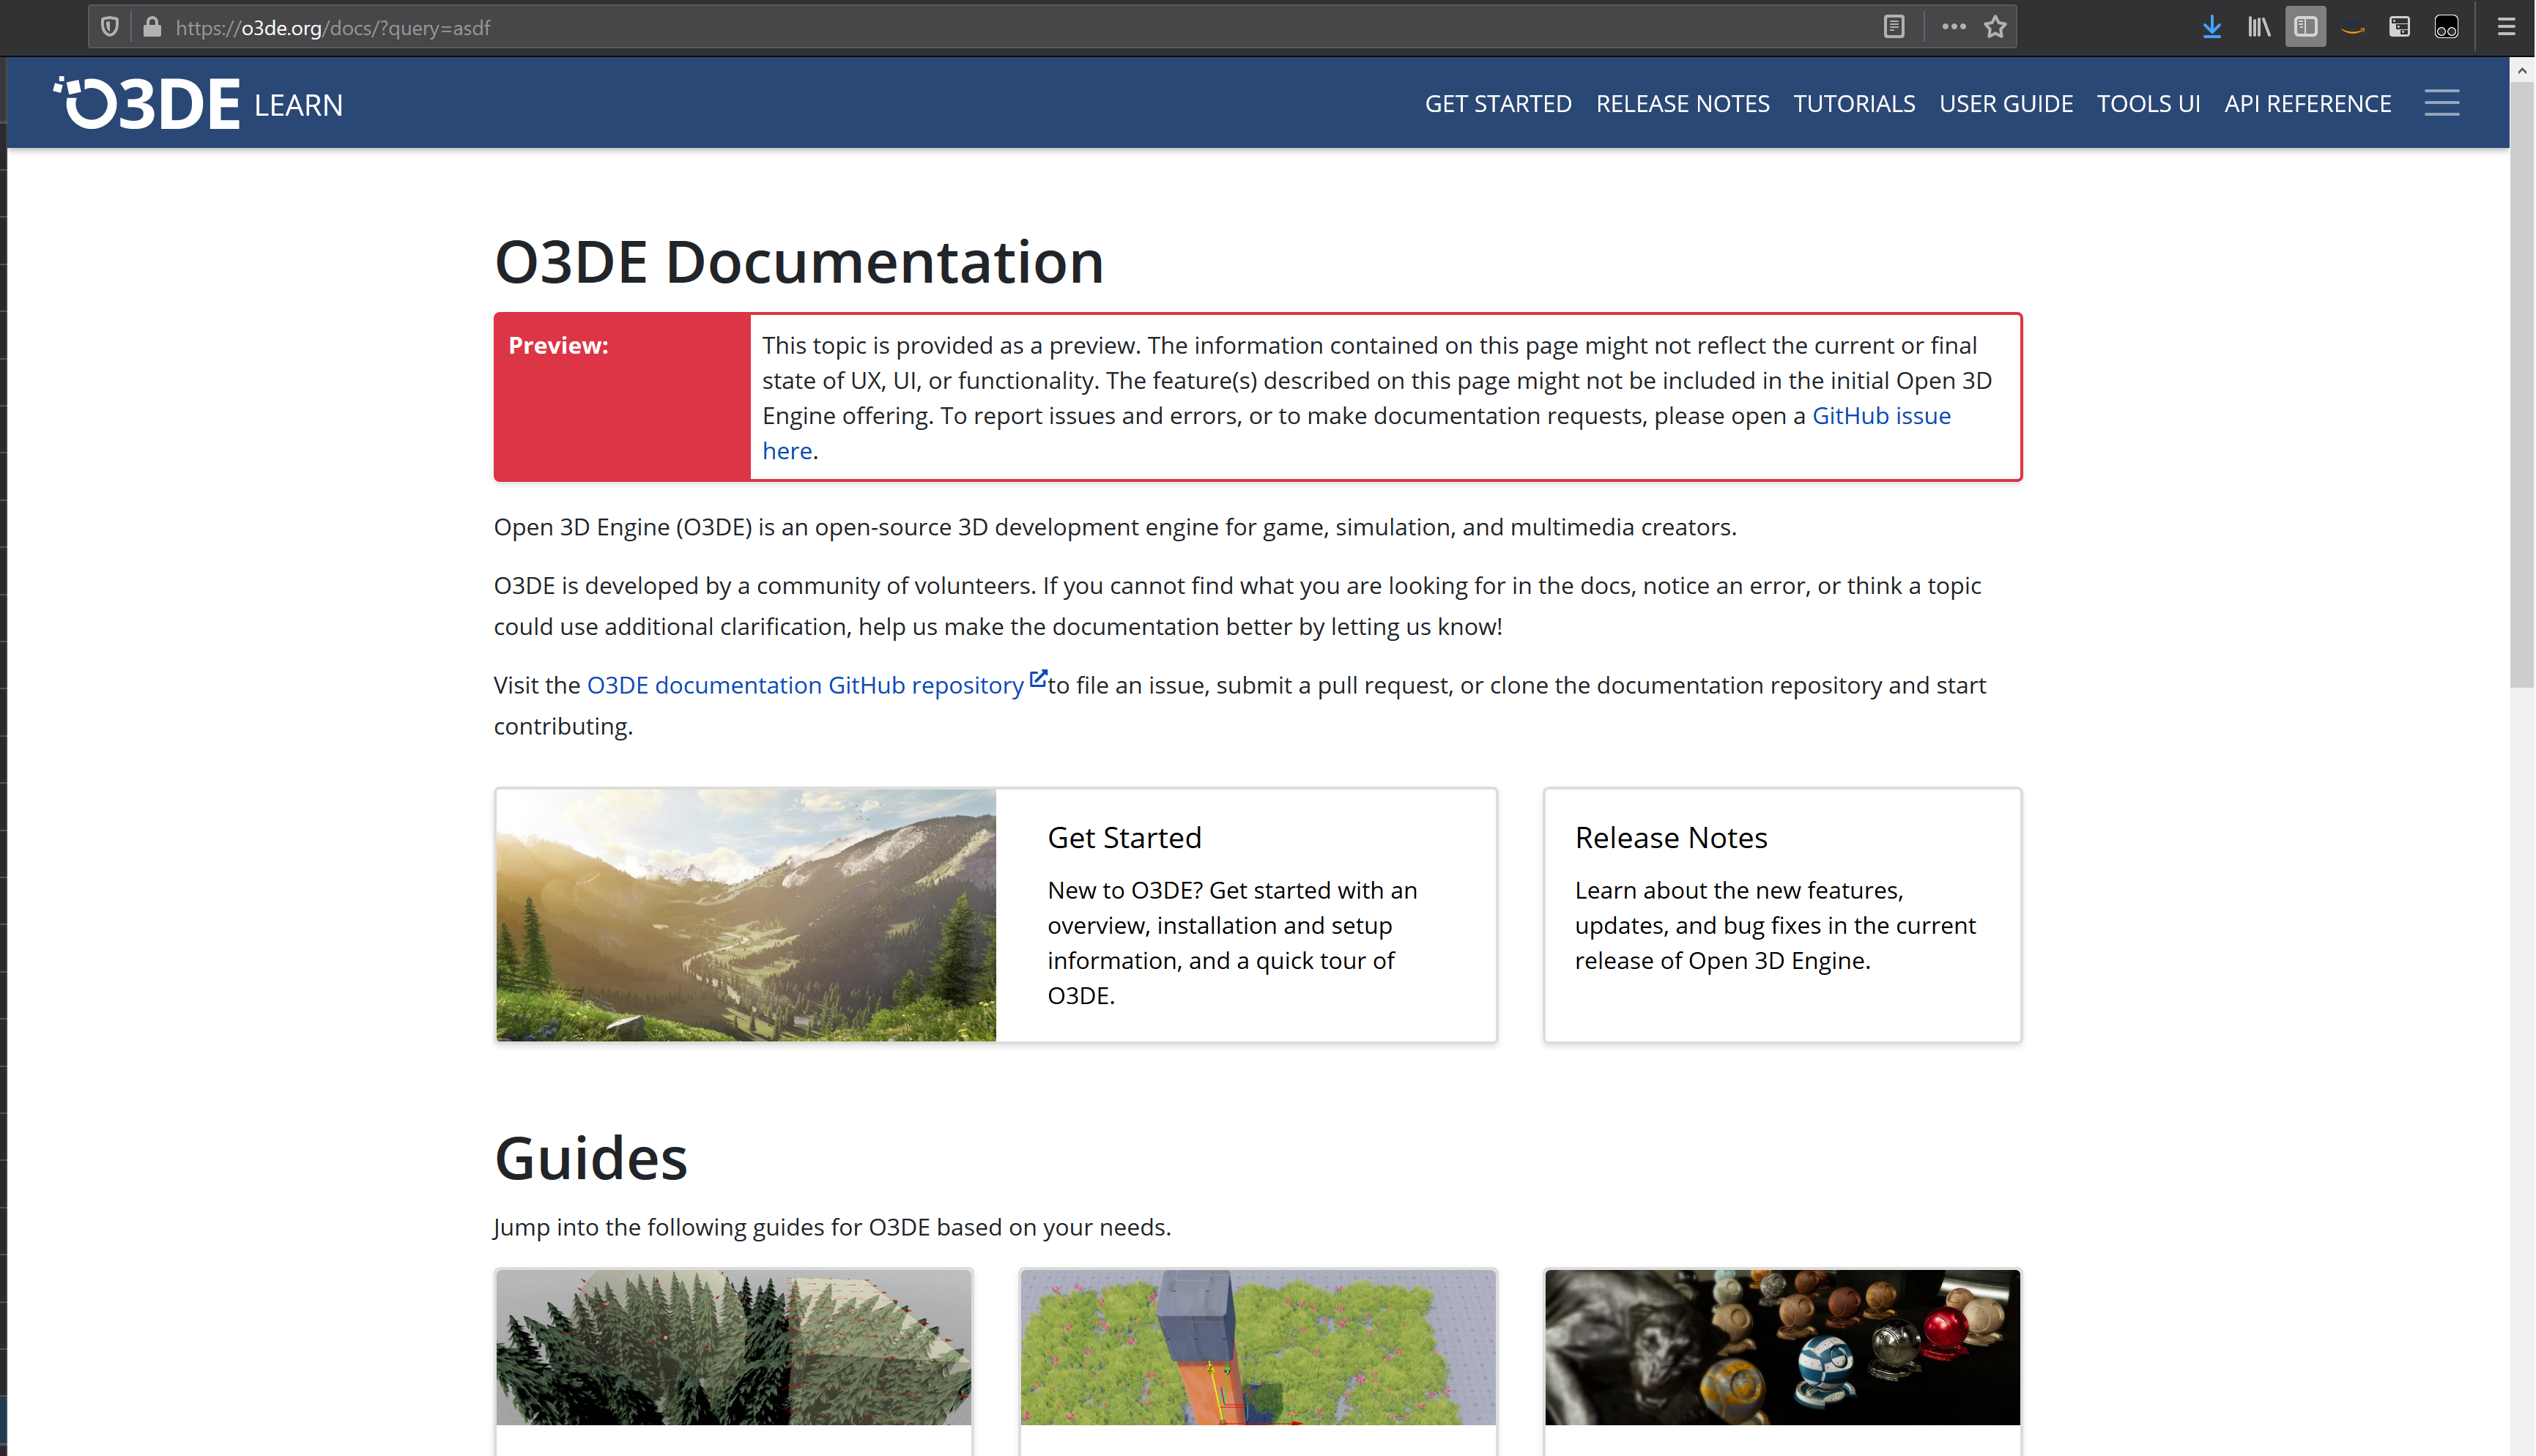The image size is (2536, 1456).
Task: Click the tab-manager extension icon
Action: (x=2398, y=26)
